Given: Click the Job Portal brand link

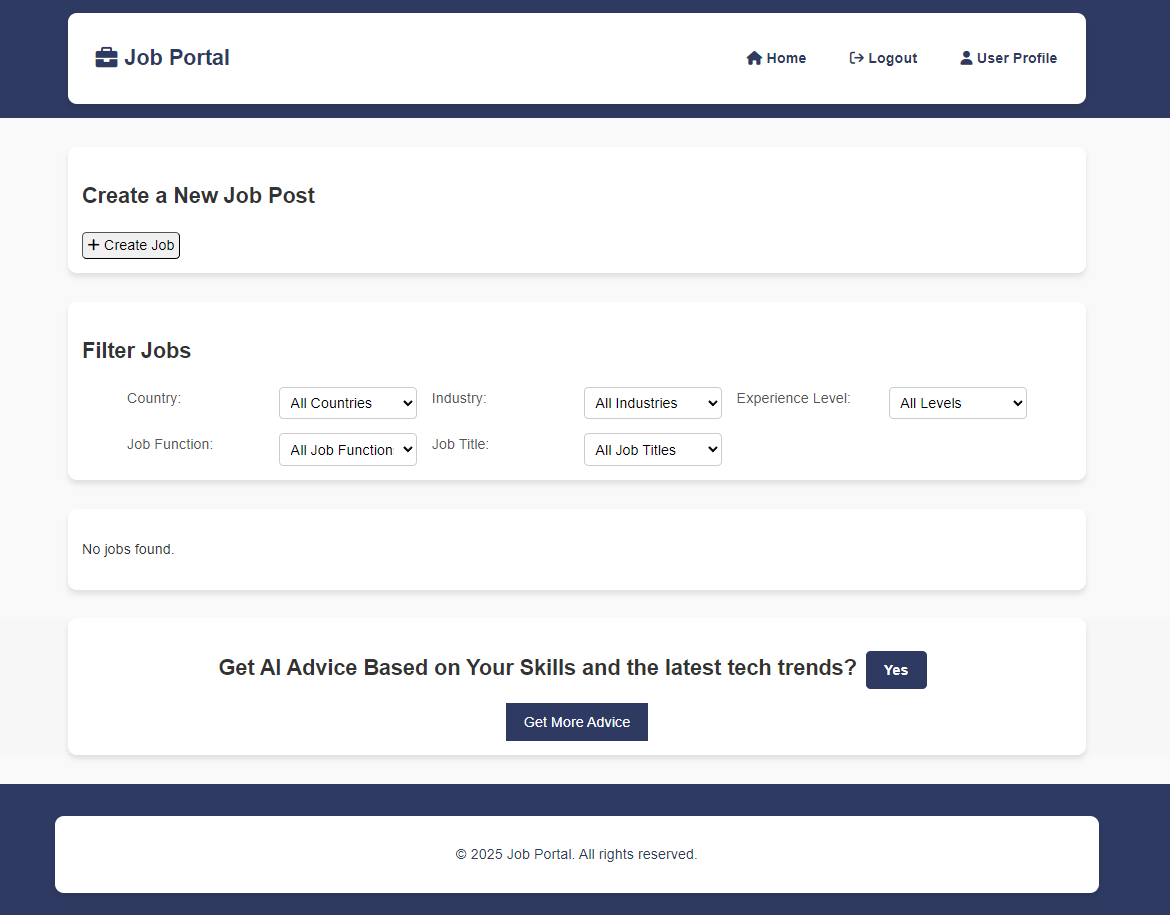Looking at the screenshot, I should pos(162,57).
